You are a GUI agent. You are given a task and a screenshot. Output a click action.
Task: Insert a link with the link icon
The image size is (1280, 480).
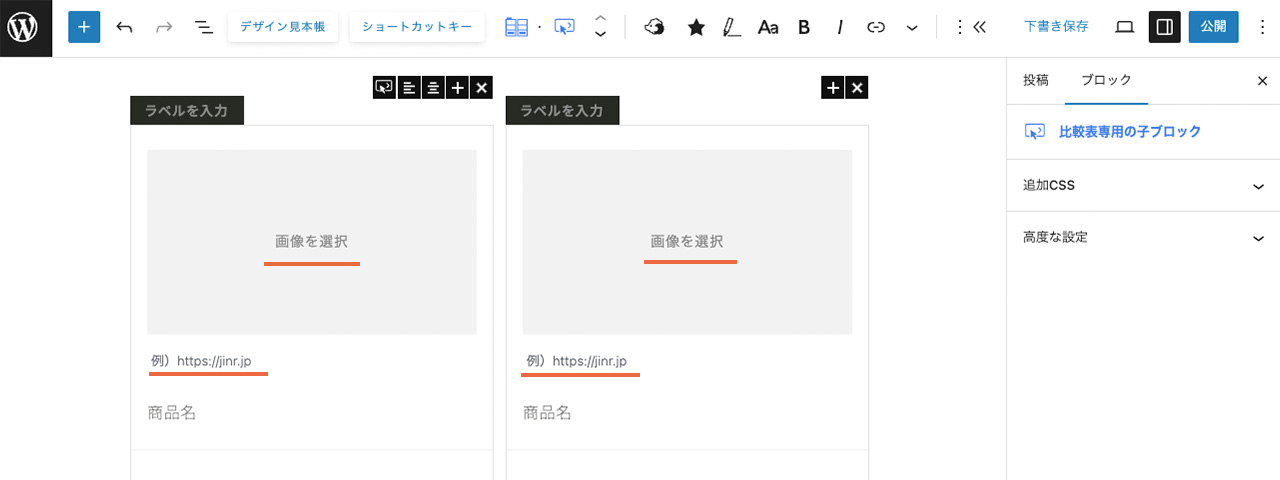[876, 28]
